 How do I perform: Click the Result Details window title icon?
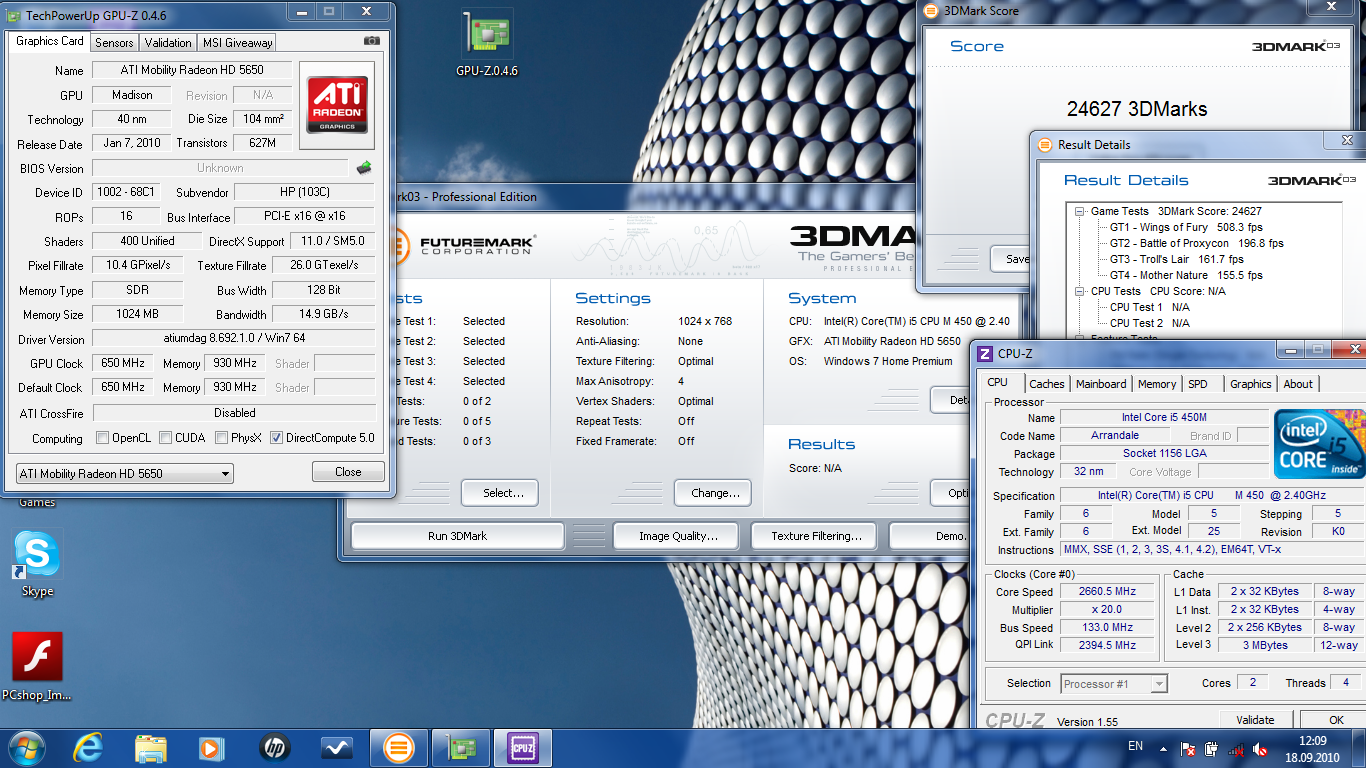[1046, 144]
